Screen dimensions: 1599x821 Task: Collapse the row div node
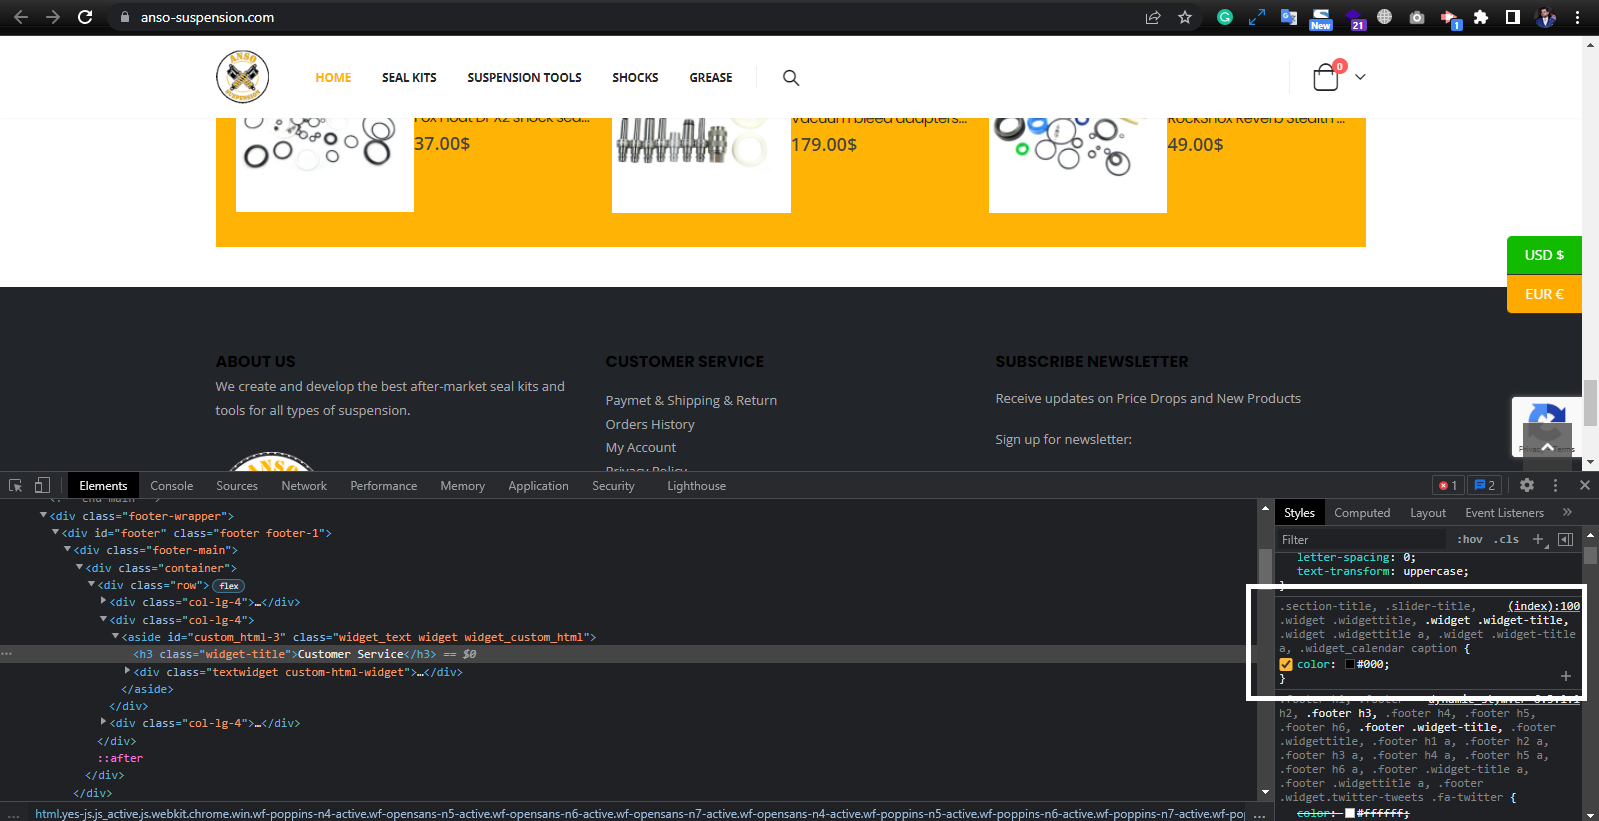(x=92, y=584)
